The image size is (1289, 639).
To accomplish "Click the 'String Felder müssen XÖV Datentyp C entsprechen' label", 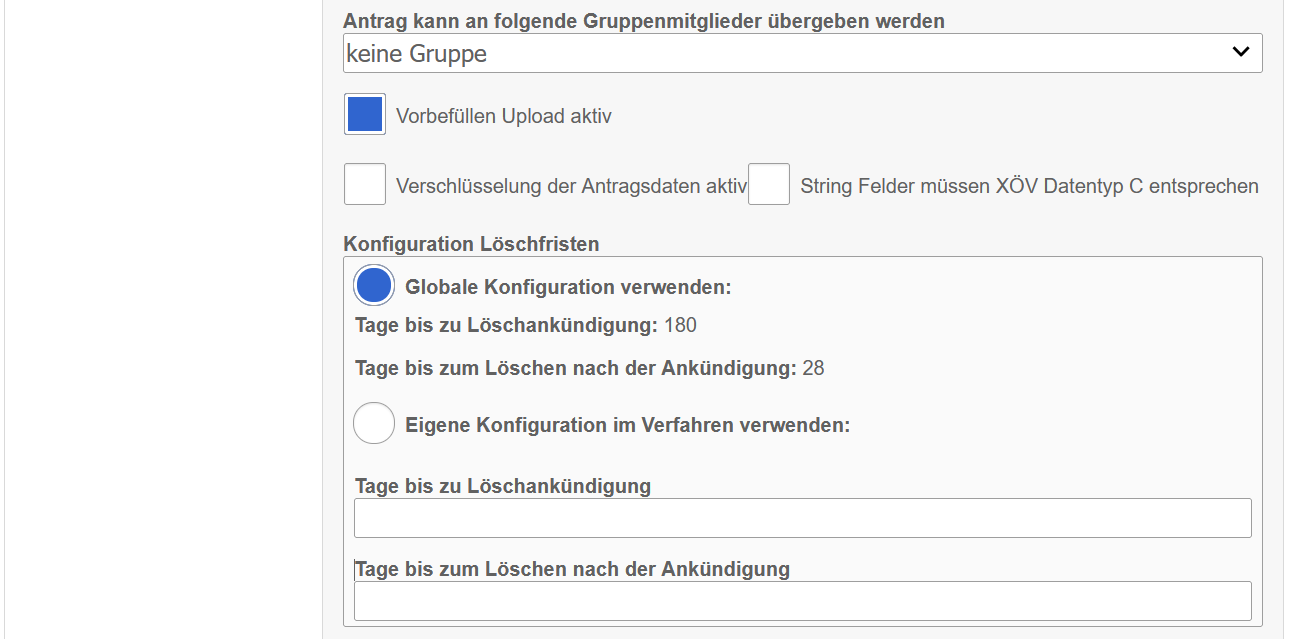I will click(x=1030, y=186).
